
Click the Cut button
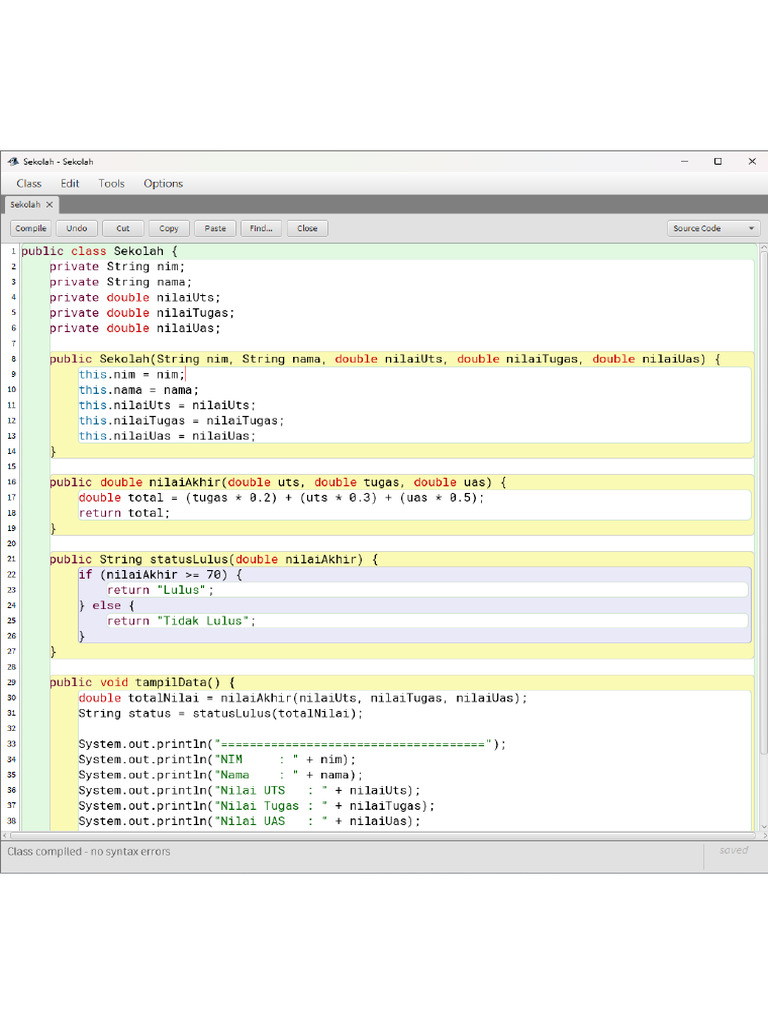pyautogui.click(x=123, y=229)
